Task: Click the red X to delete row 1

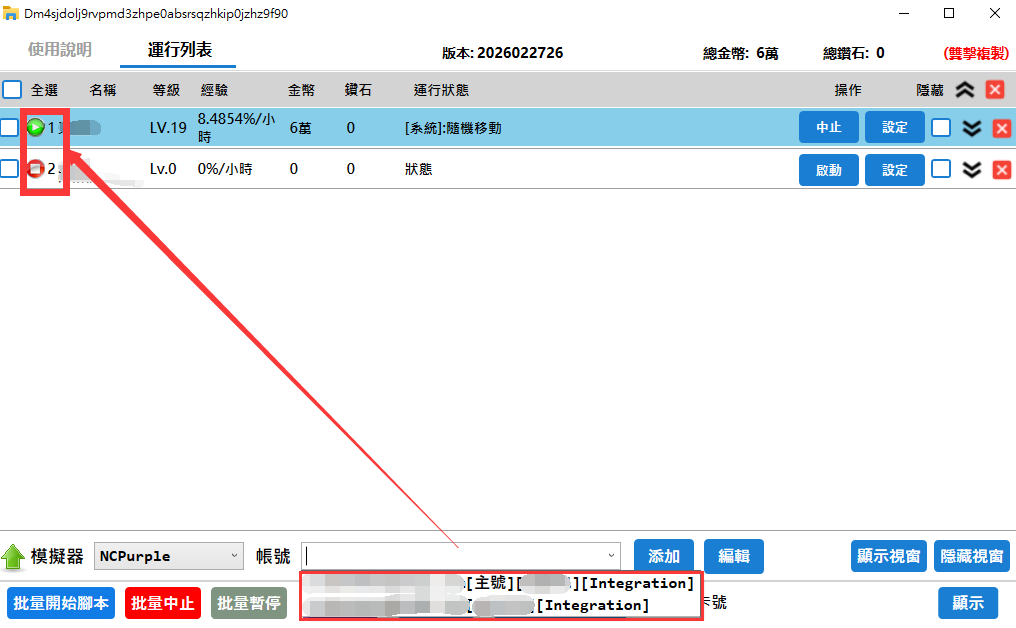Action: pos(1003,127)
